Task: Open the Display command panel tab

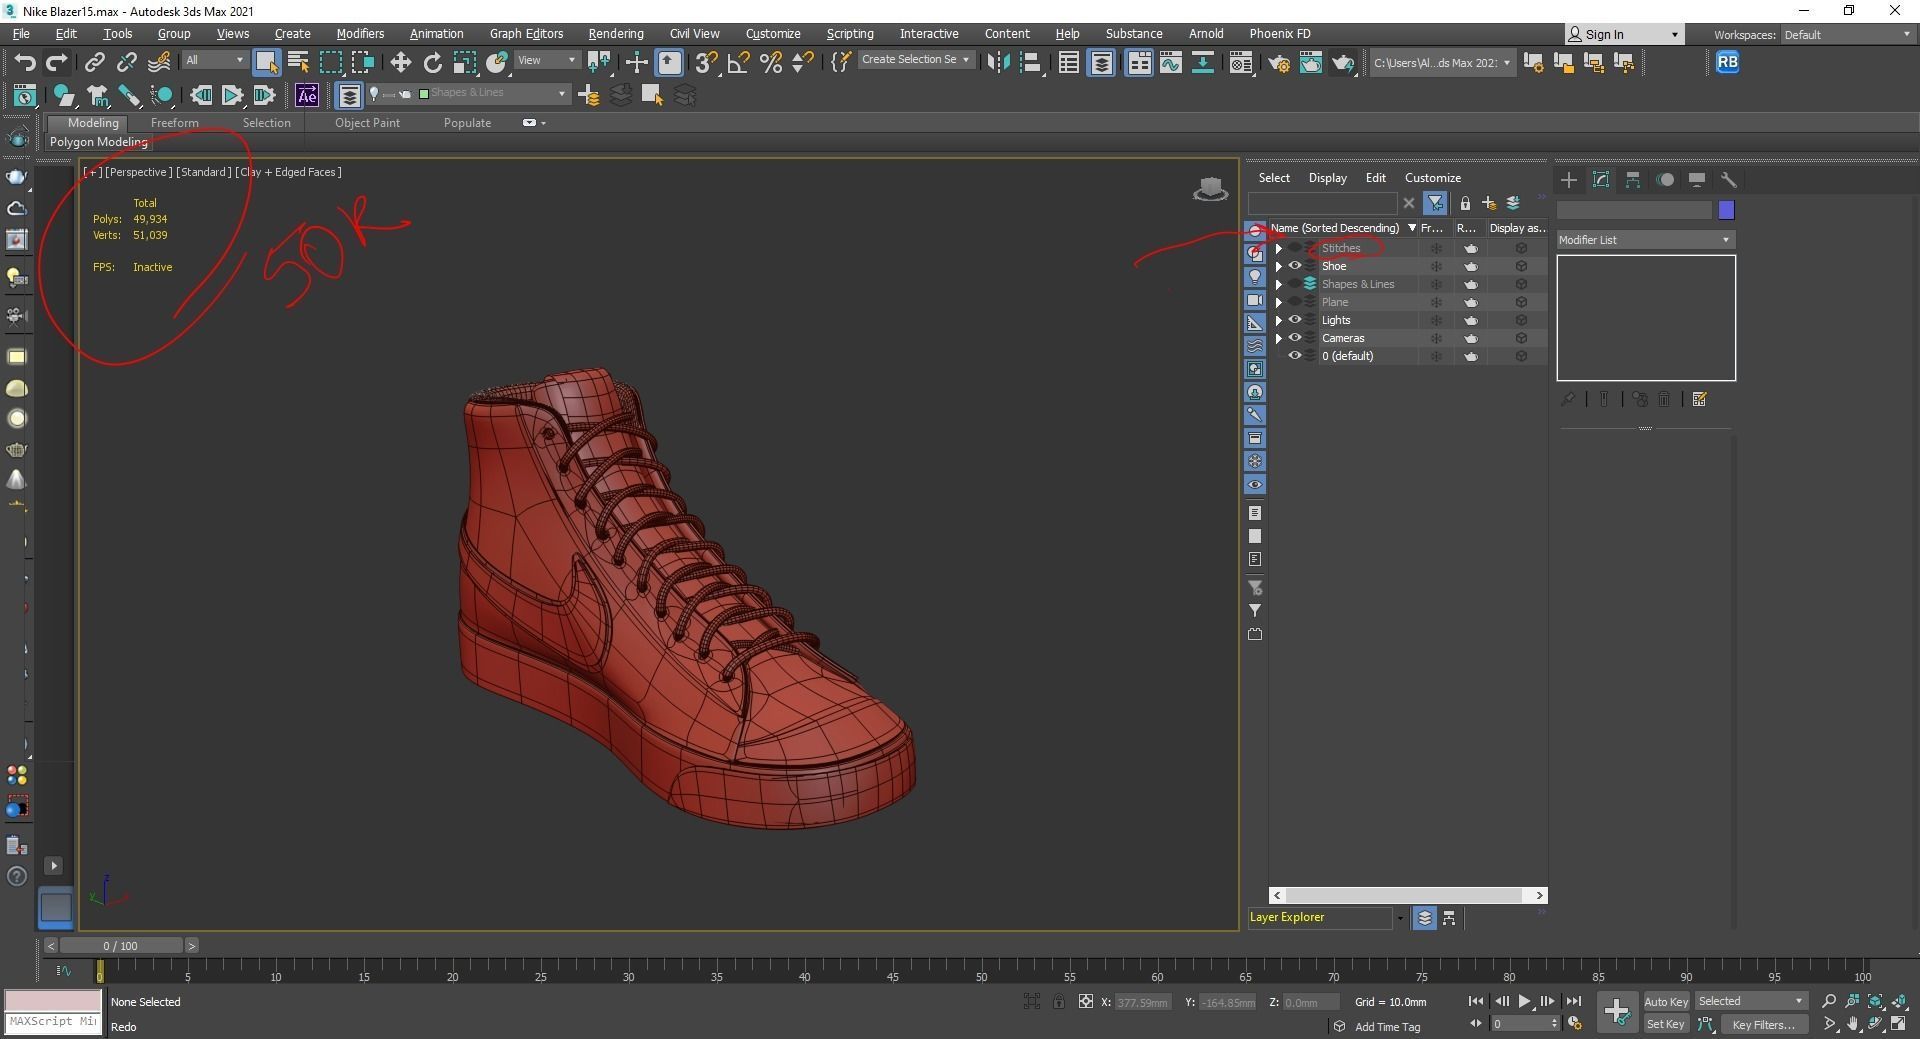Action: point(1697,180)
